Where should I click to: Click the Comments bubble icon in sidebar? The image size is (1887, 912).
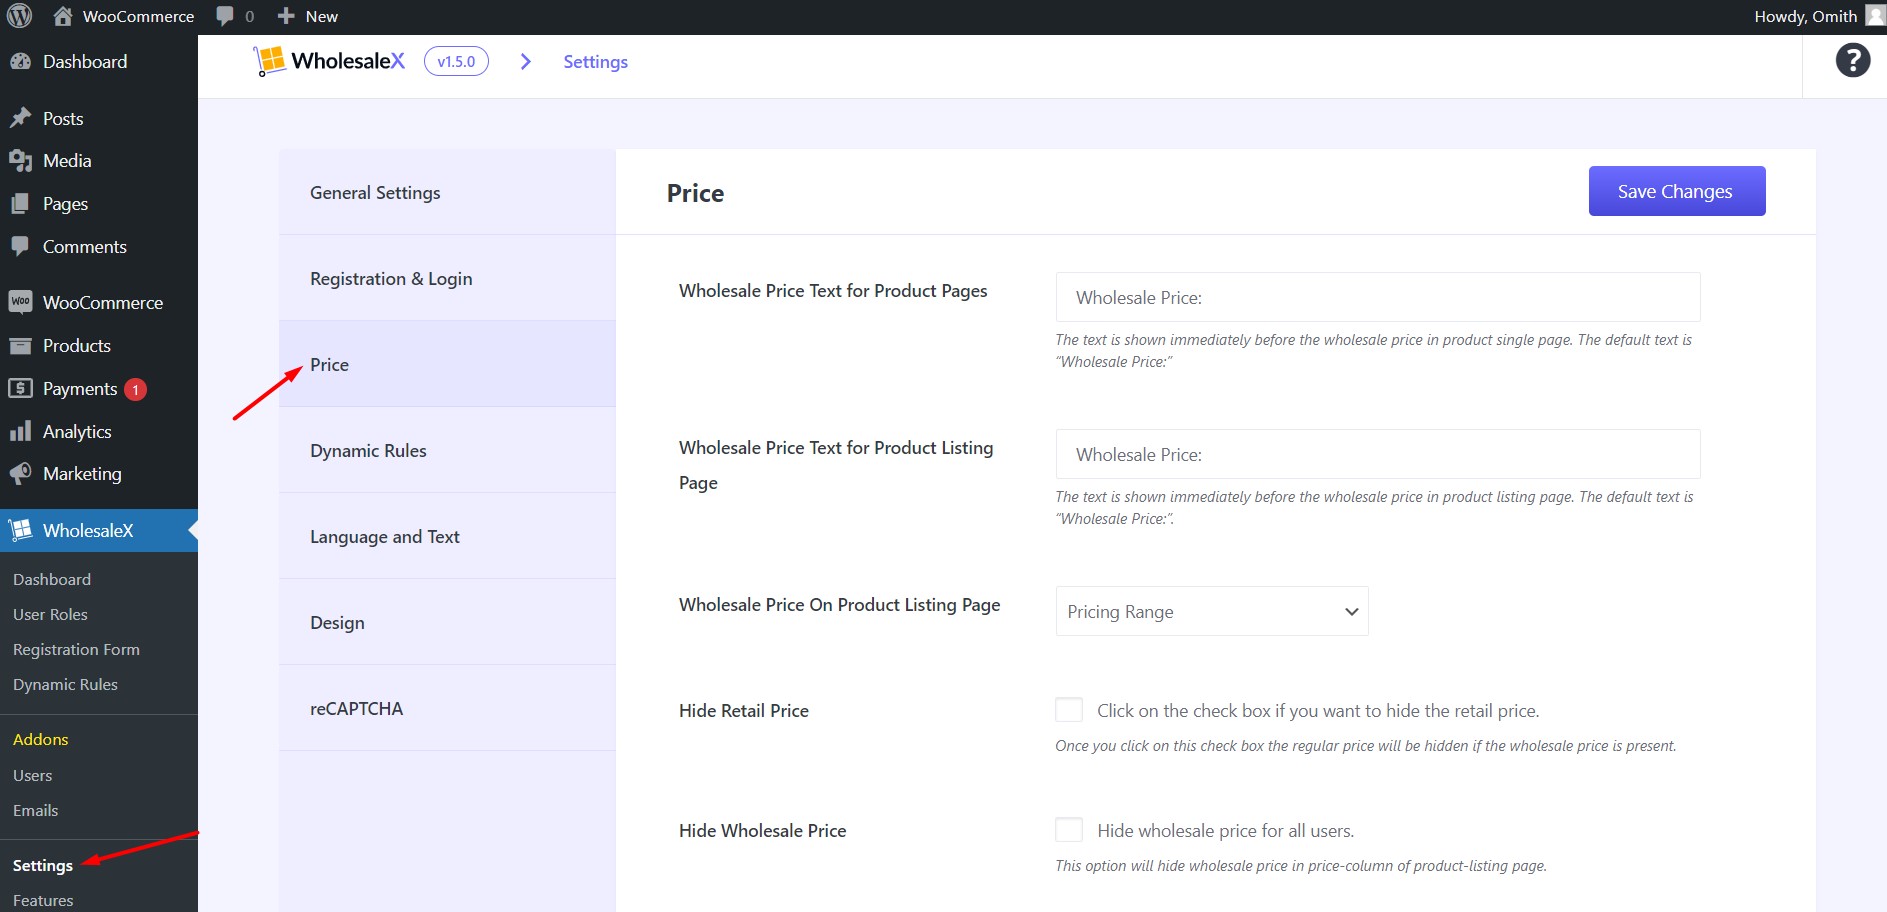(x=21, y=246)
